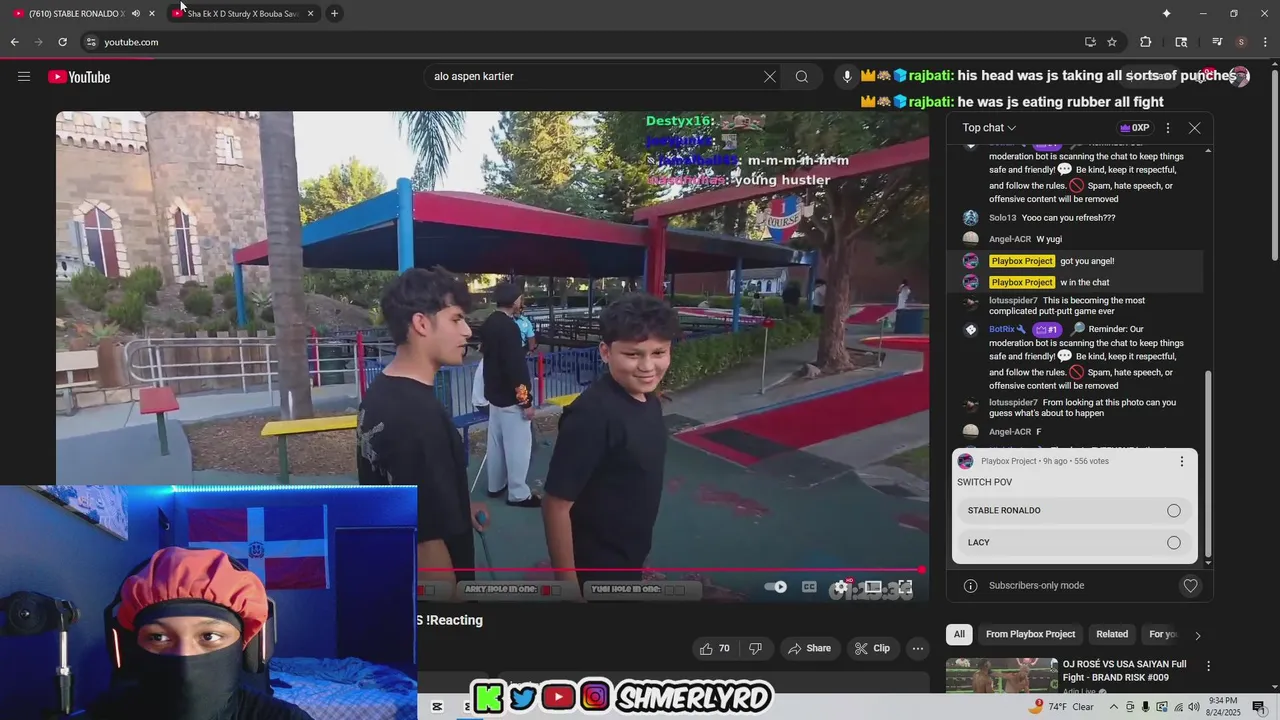Open options for OJ ROSÉ video

click(x=1208, y=666)
